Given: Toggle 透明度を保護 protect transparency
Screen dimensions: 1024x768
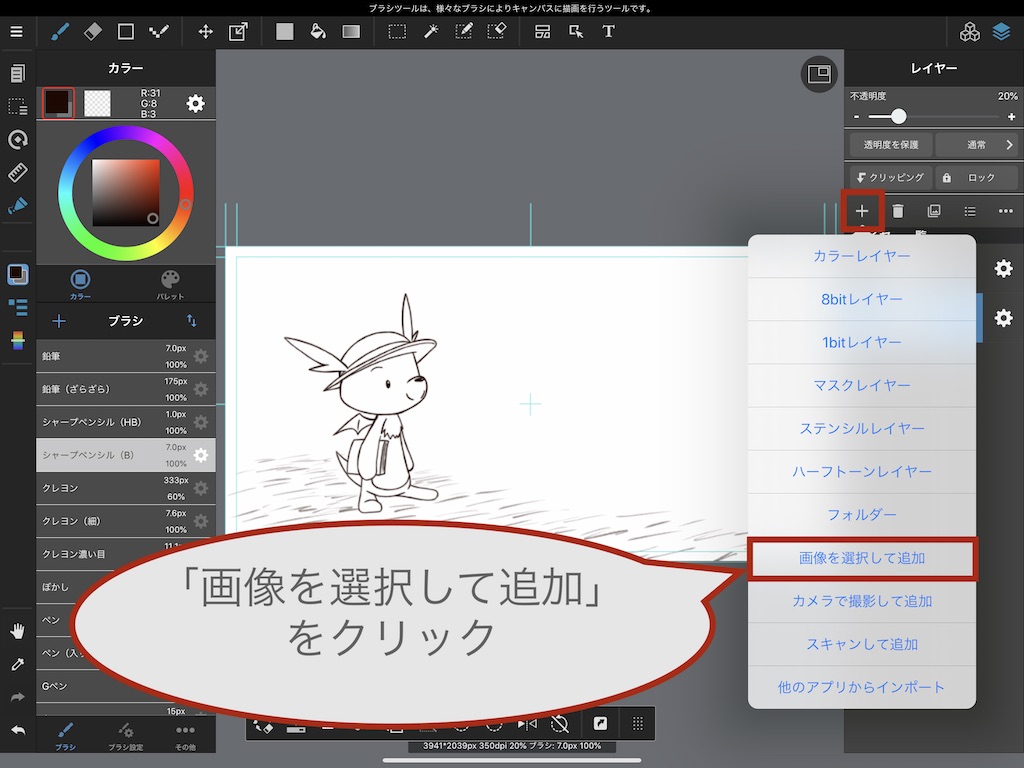Looking at the screenshot, I should (890, 145).
